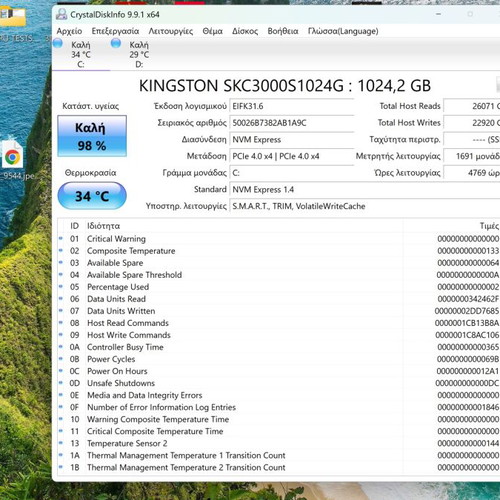Click the status dot beside Percentage Used
The width and height of the screenshot is (500, 500).
click(x=61, y=286)
